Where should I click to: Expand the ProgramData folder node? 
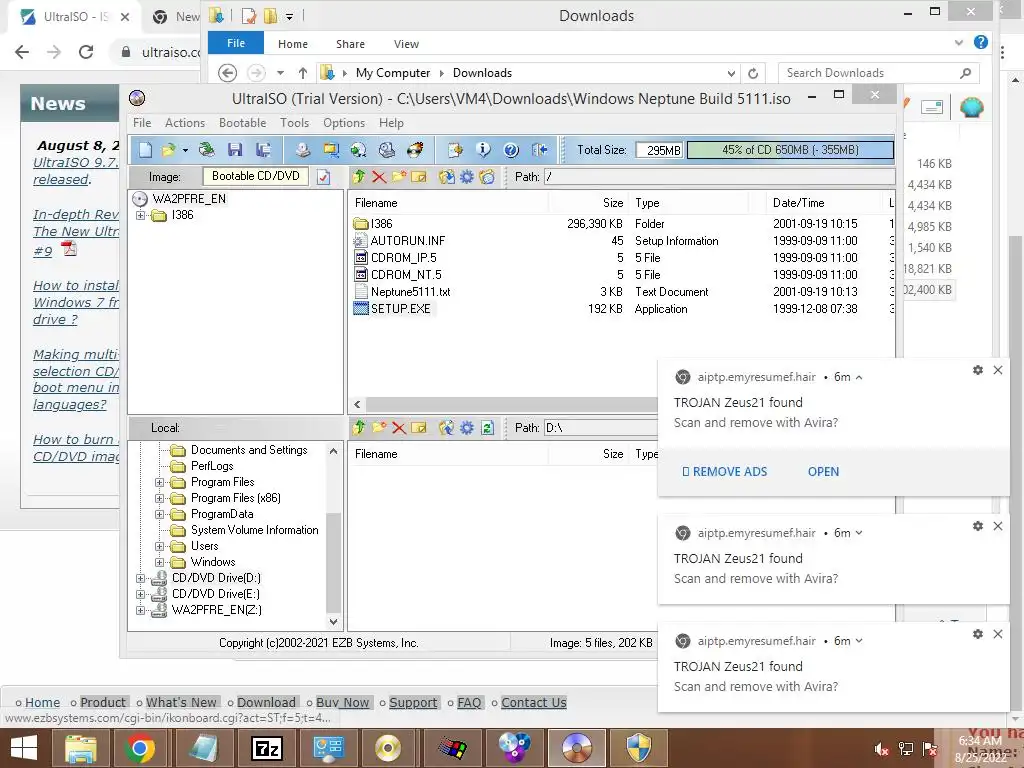[159, 514]
